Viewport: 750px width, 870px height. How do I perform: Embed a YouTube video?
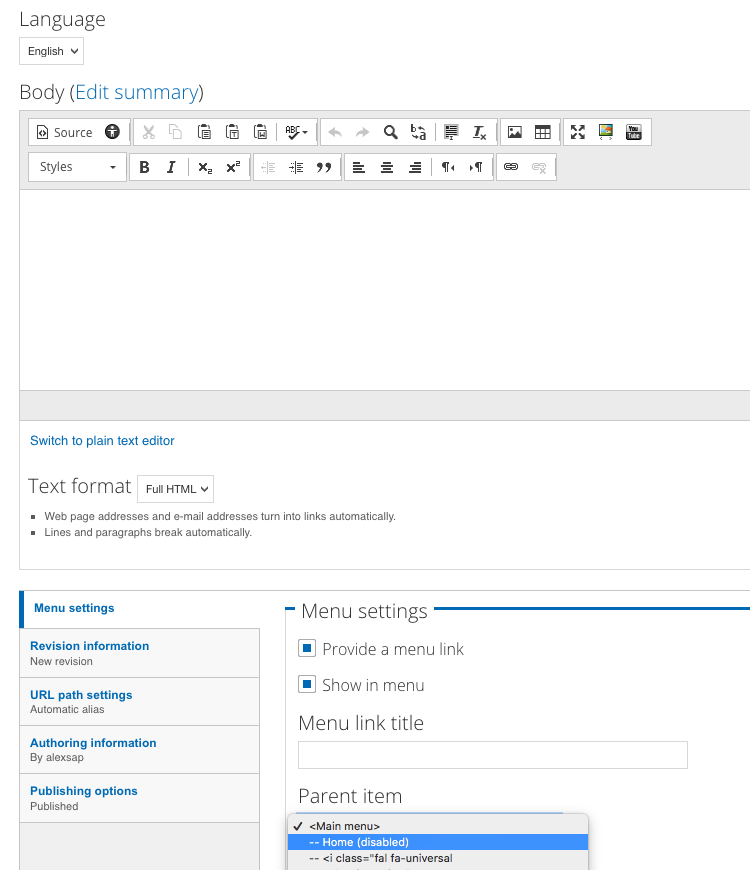click(634, 131)
